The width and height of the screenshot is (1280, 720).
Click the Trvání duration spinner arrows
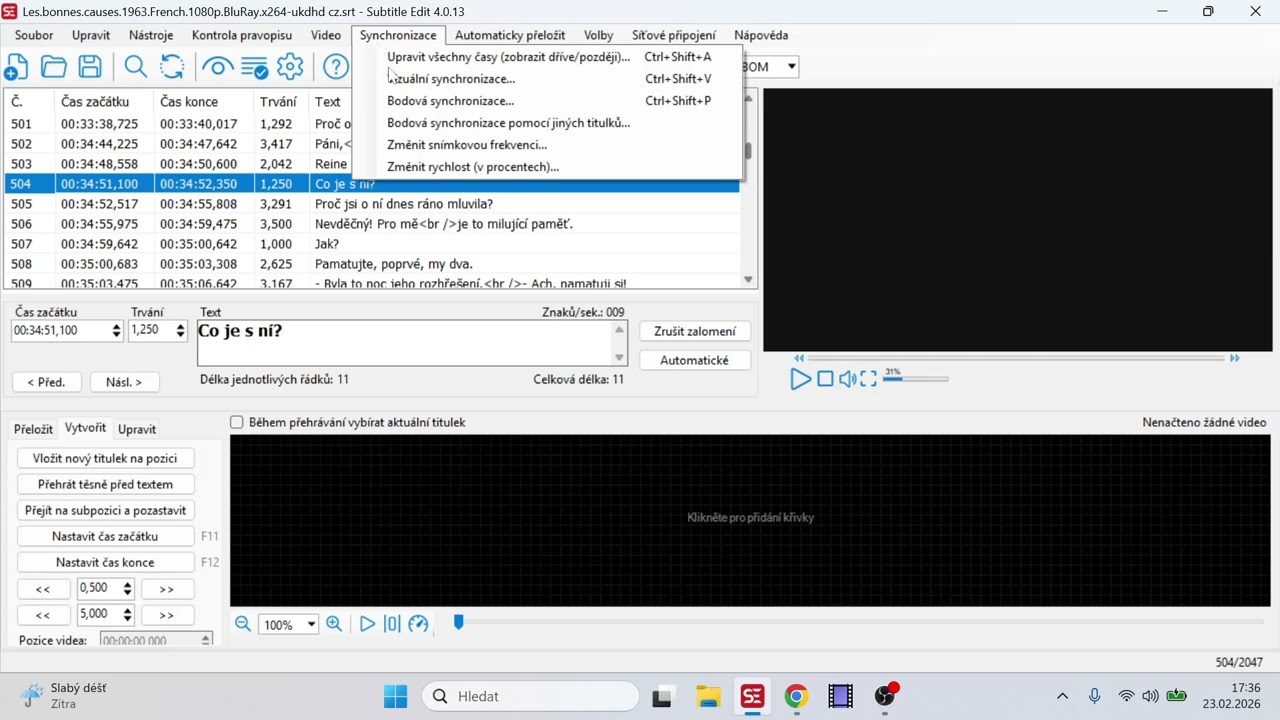pos(180,331)
